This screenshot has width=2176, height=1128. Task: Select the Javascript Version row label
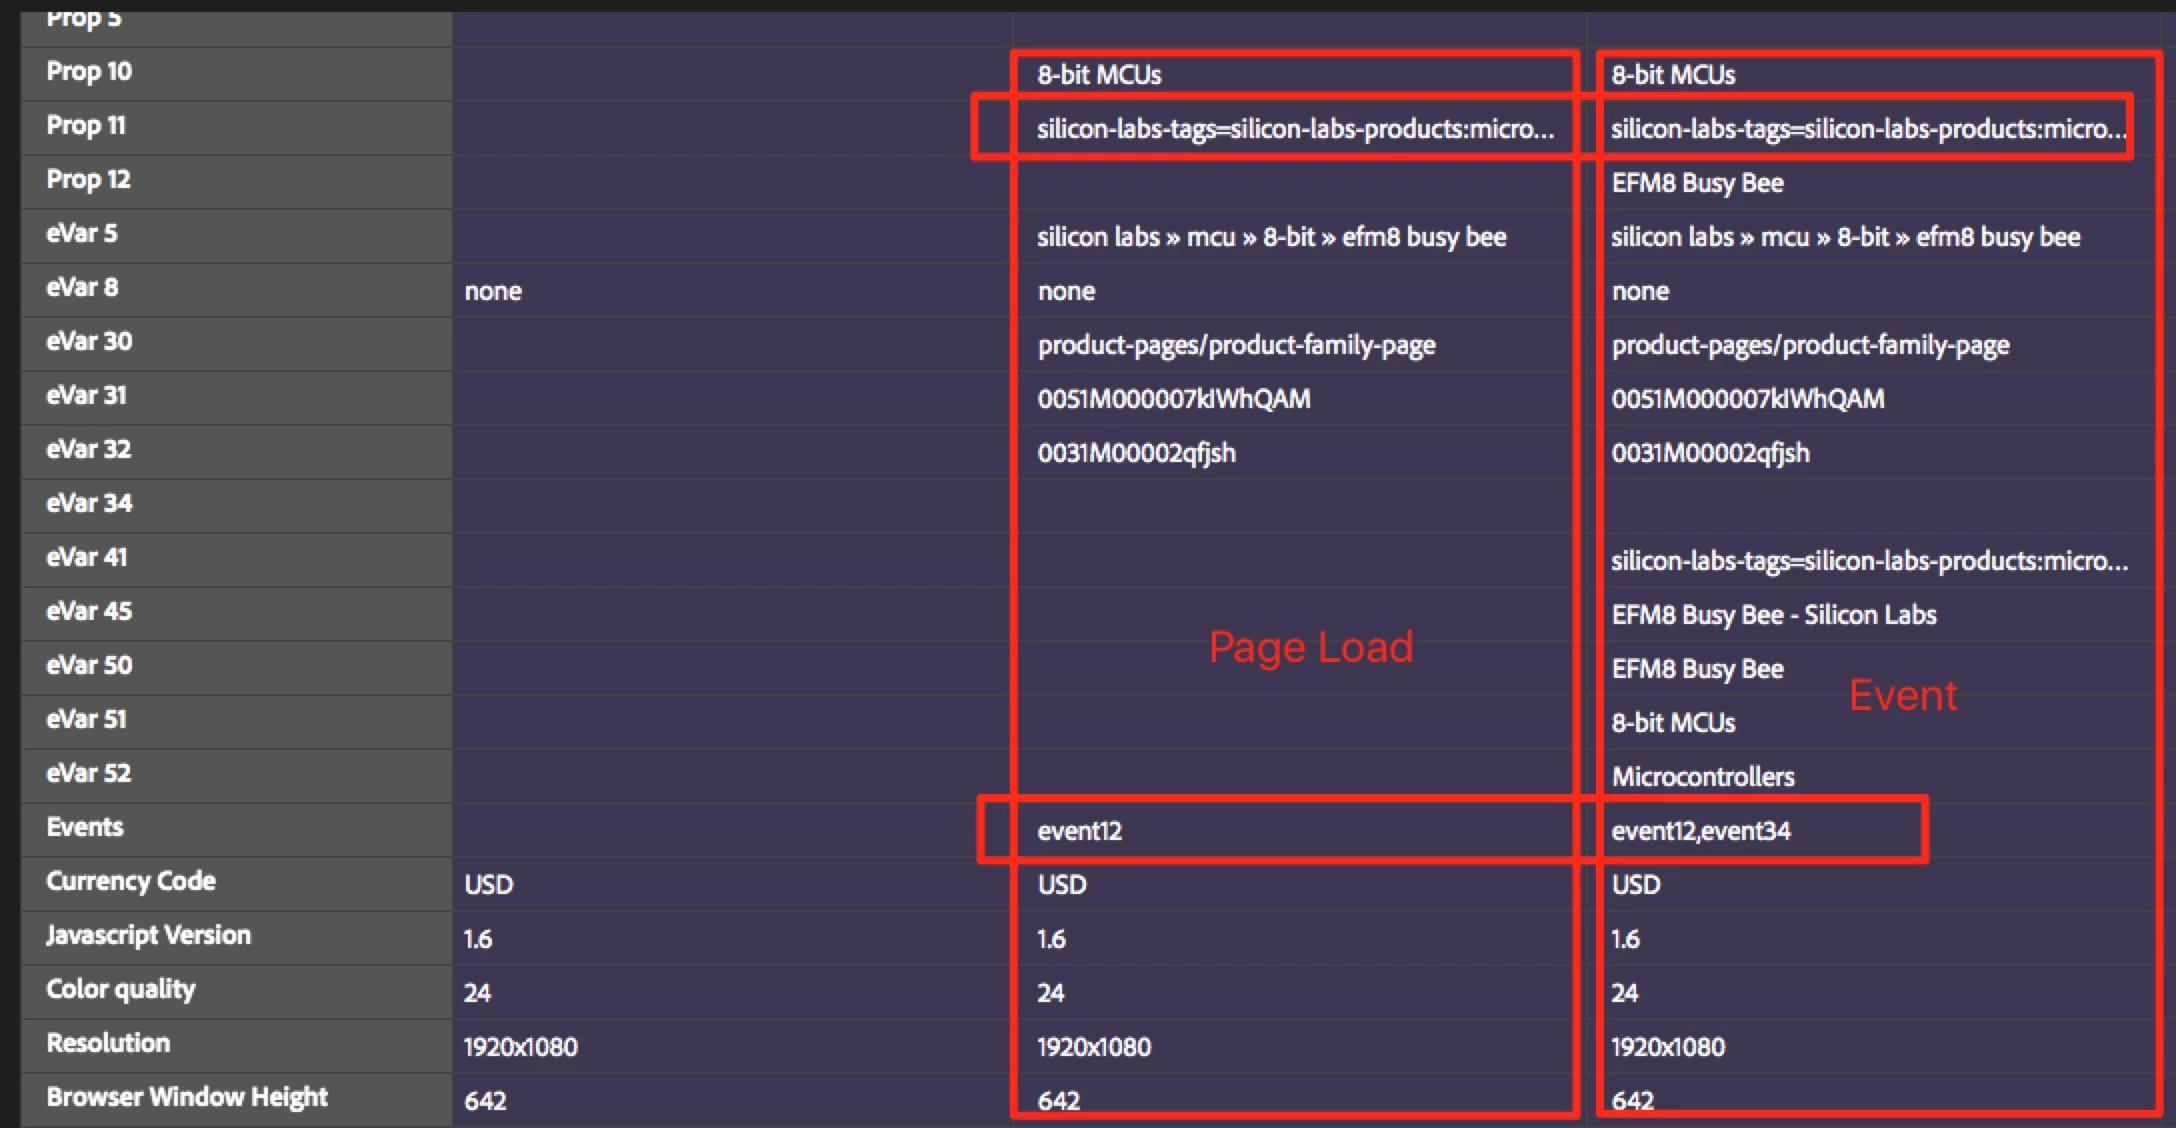[x=148, y=936]
